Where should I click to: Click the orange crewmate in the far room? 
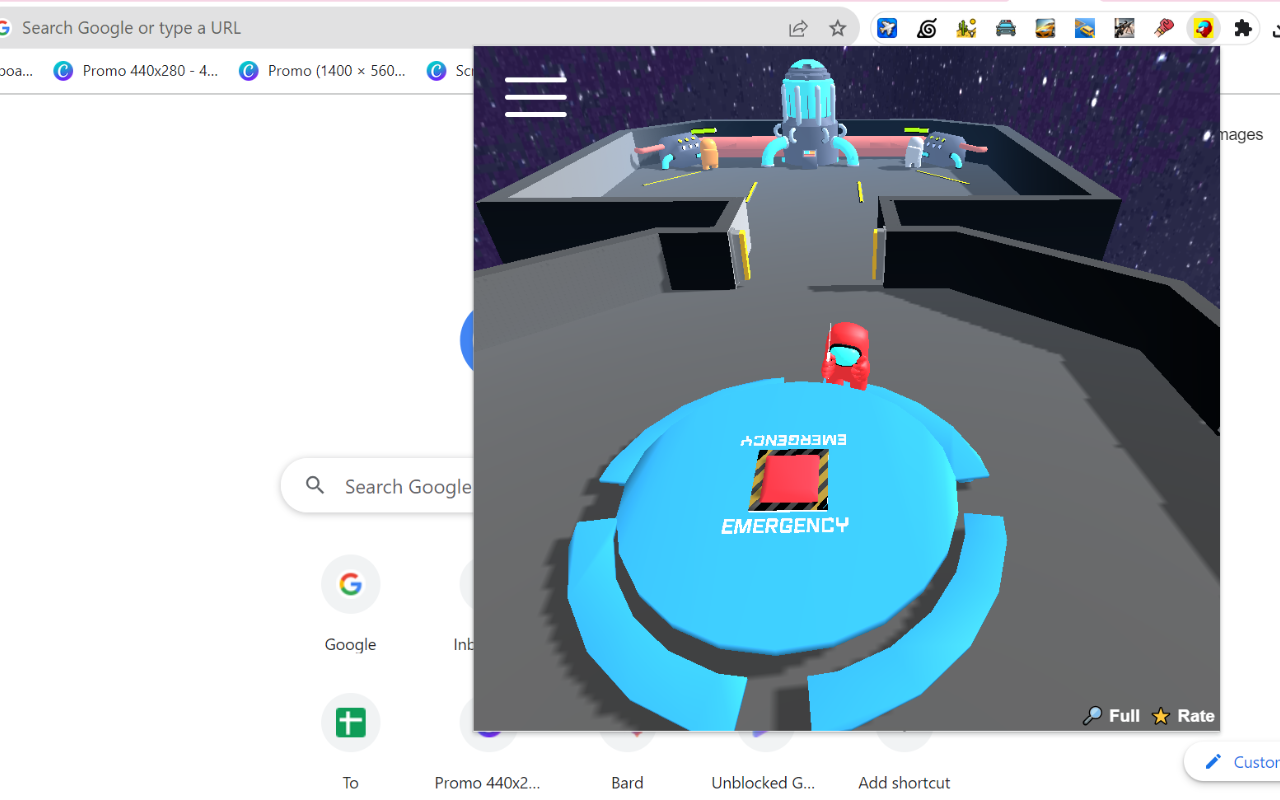[708, 153]
